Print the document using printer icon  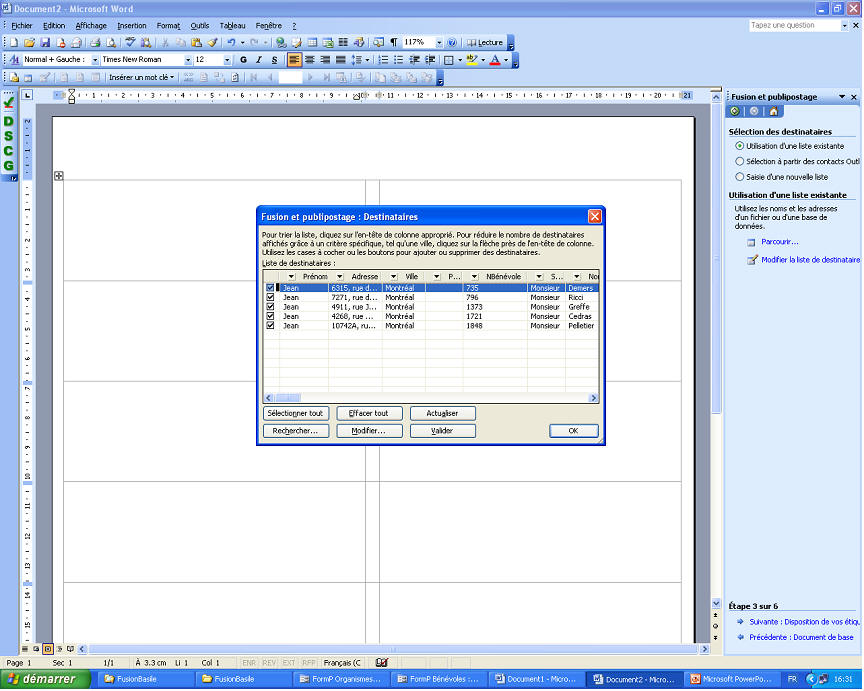(x=95, y=42)
